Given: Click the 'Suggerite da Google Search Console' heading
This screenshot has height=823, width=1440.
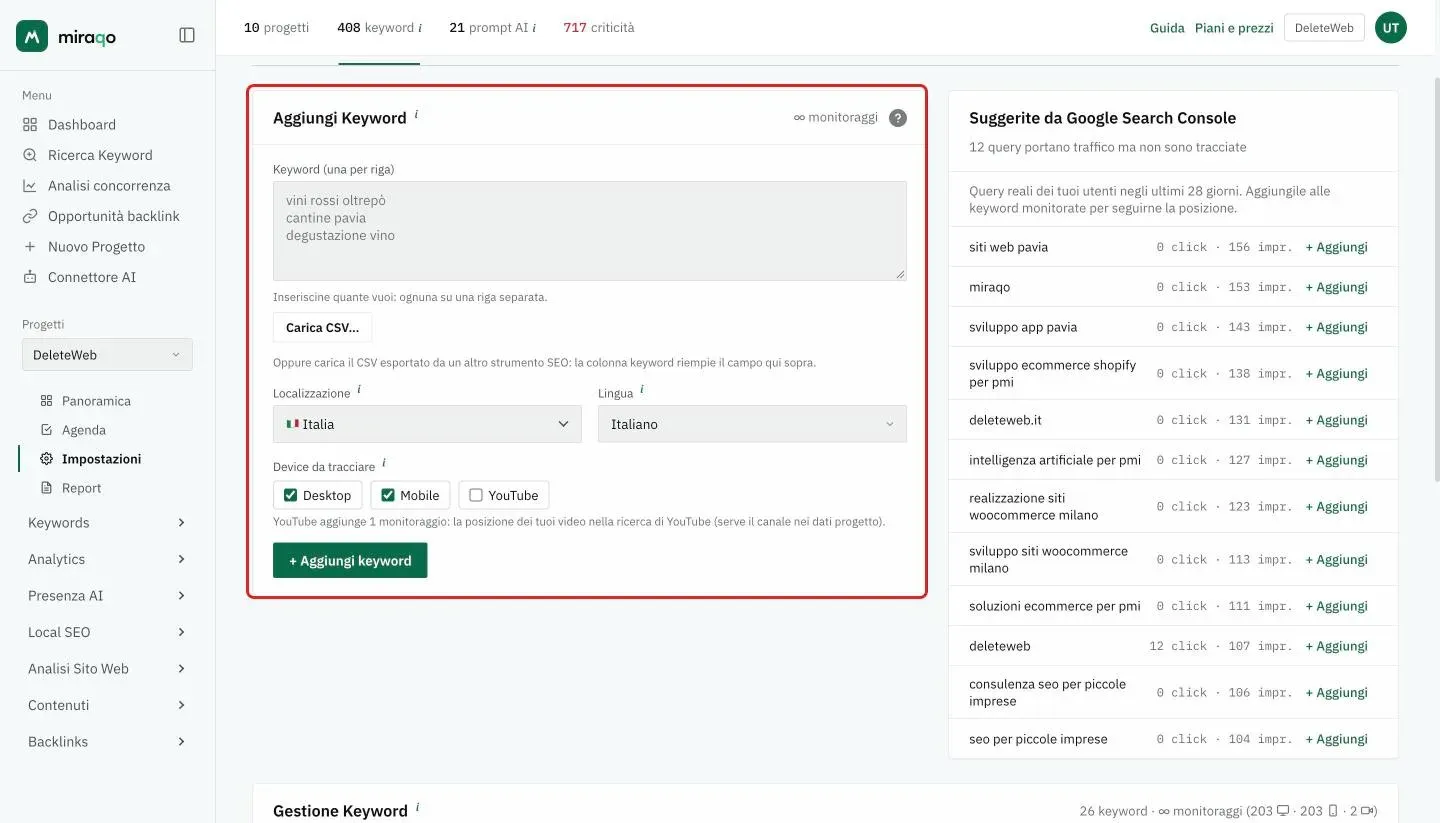Looking at the screenshot, I should (1102, 118).
